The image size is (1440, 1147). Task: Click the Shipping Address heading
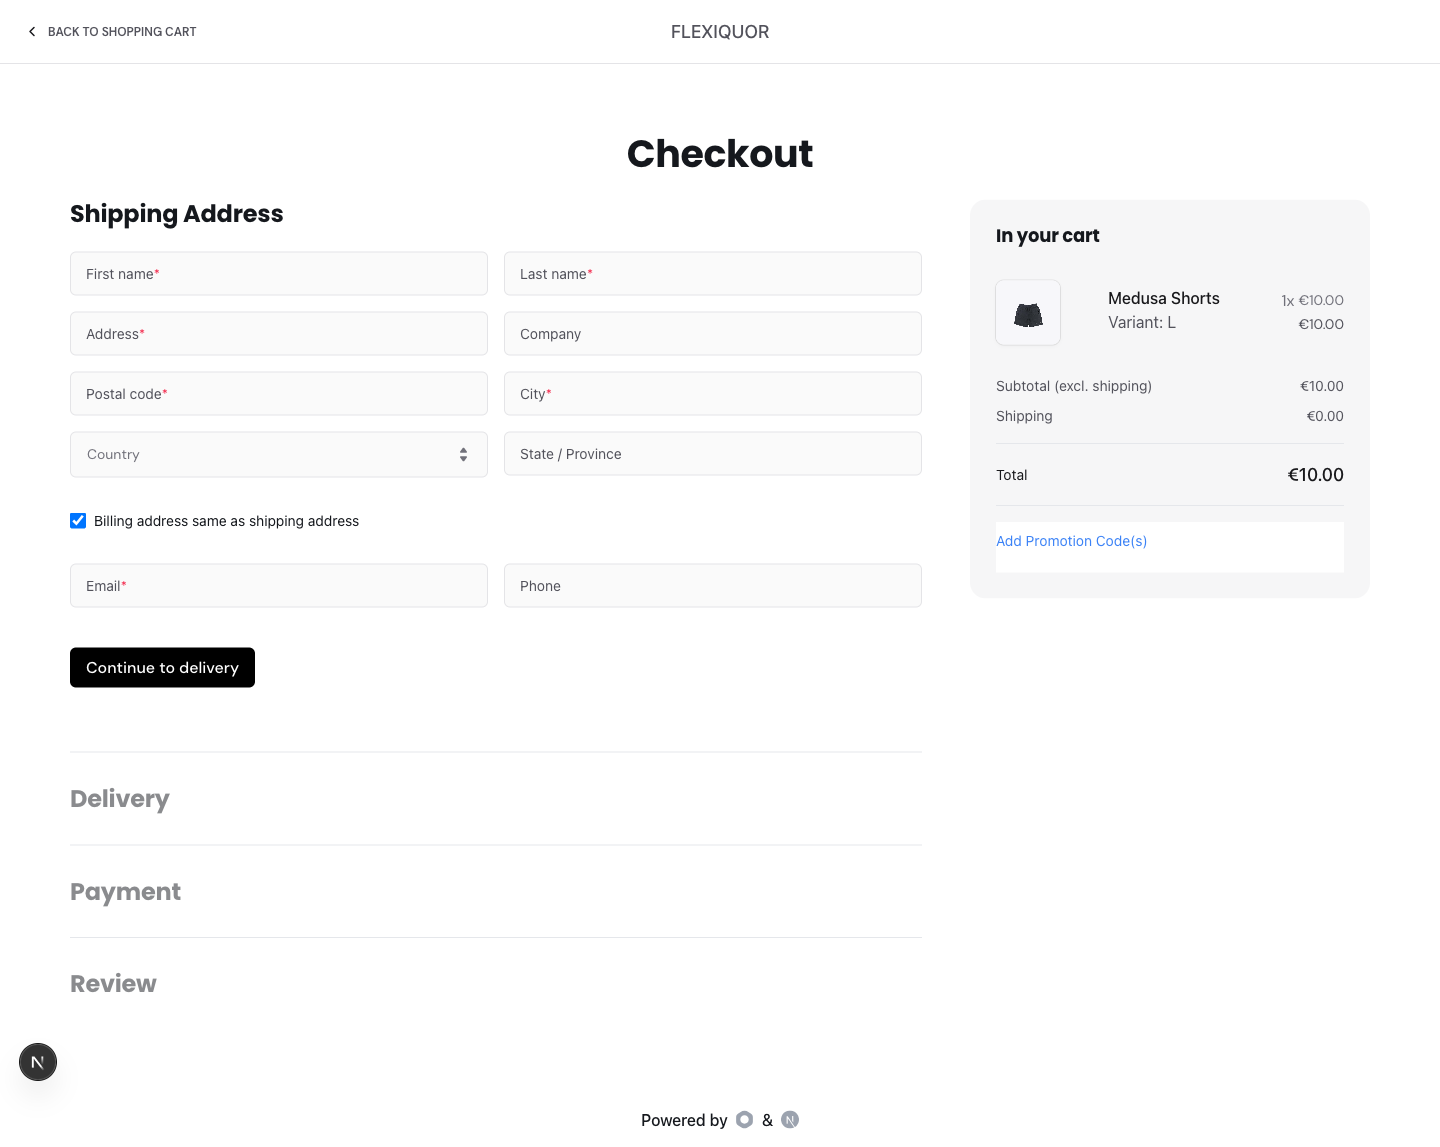(177, 214)
